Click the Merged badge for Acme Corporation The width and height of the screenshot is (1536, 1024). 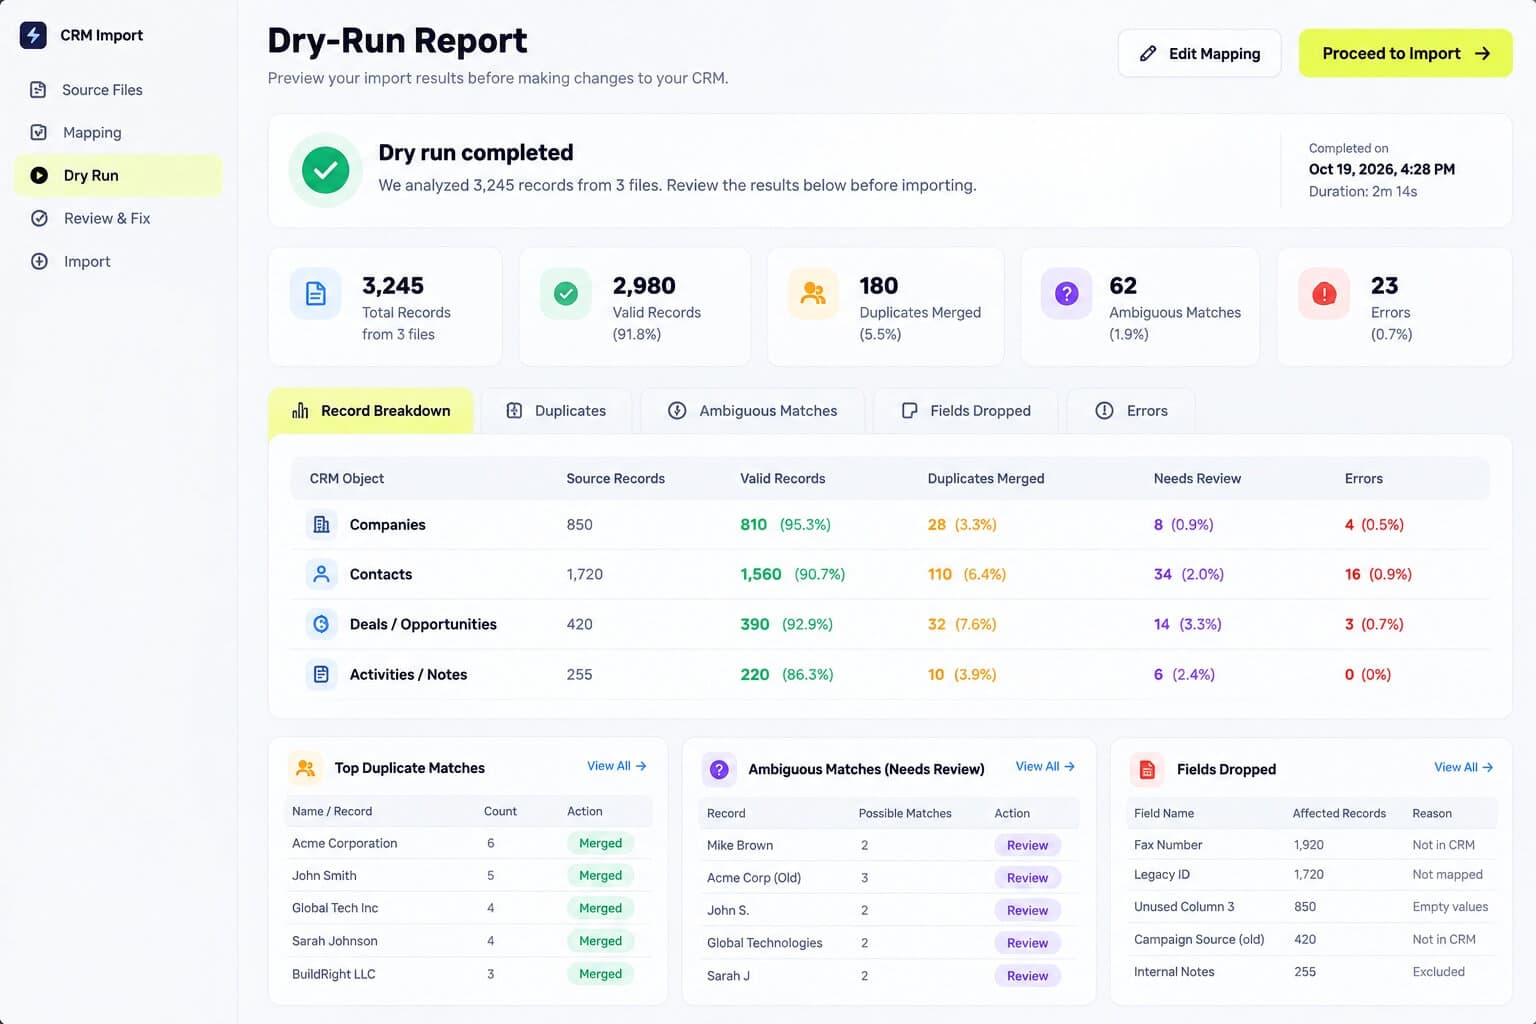point(600,843)
